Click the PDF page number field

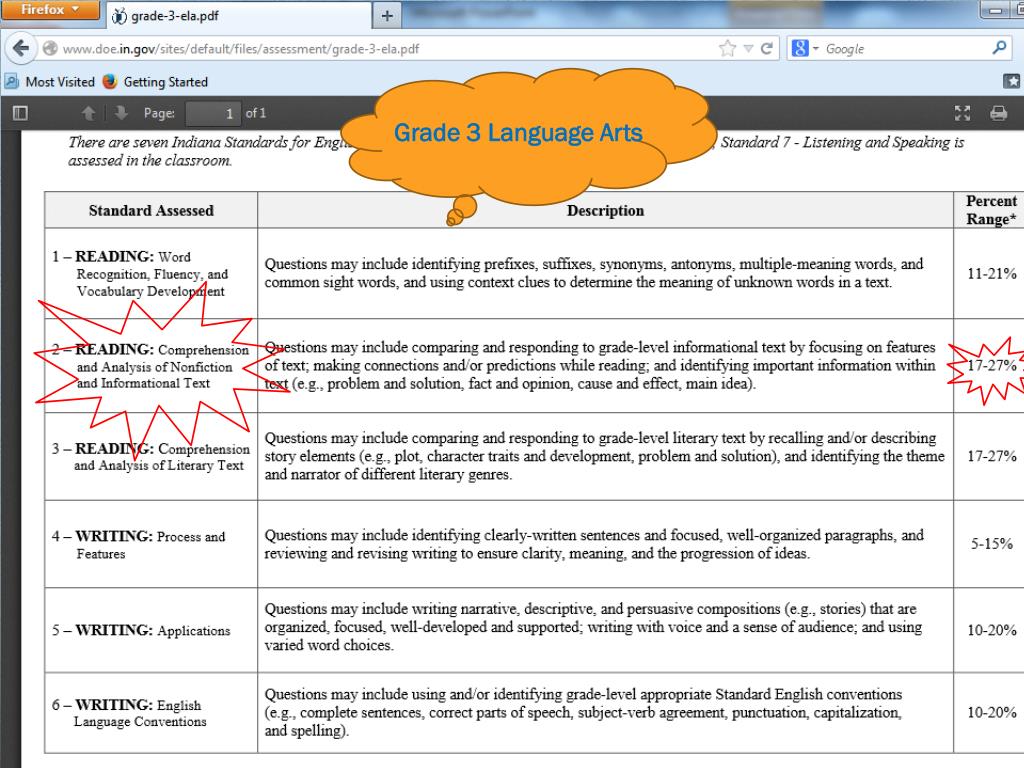pos(213,113)
